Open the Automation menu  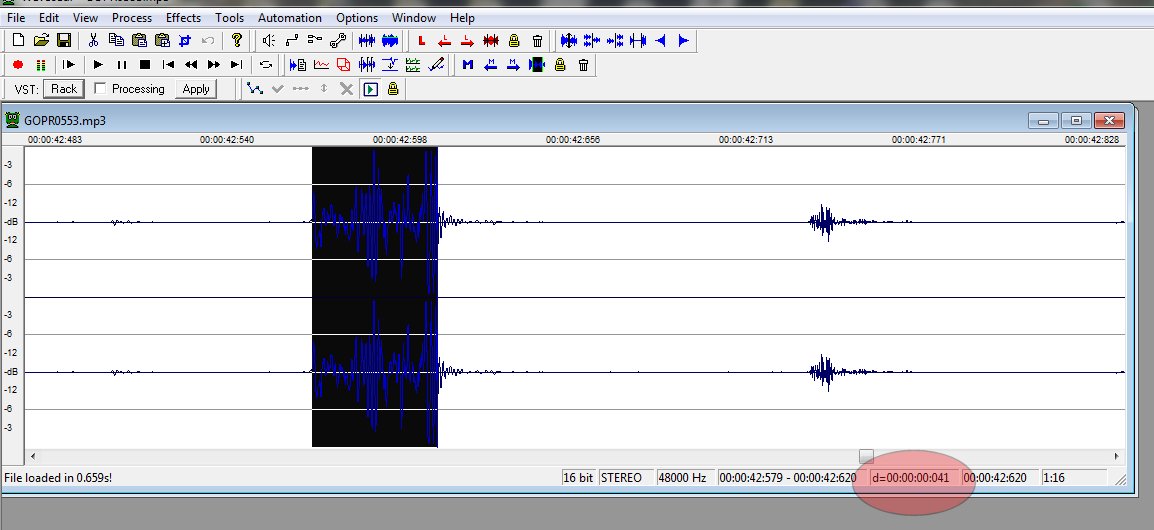tap(289, 18)
